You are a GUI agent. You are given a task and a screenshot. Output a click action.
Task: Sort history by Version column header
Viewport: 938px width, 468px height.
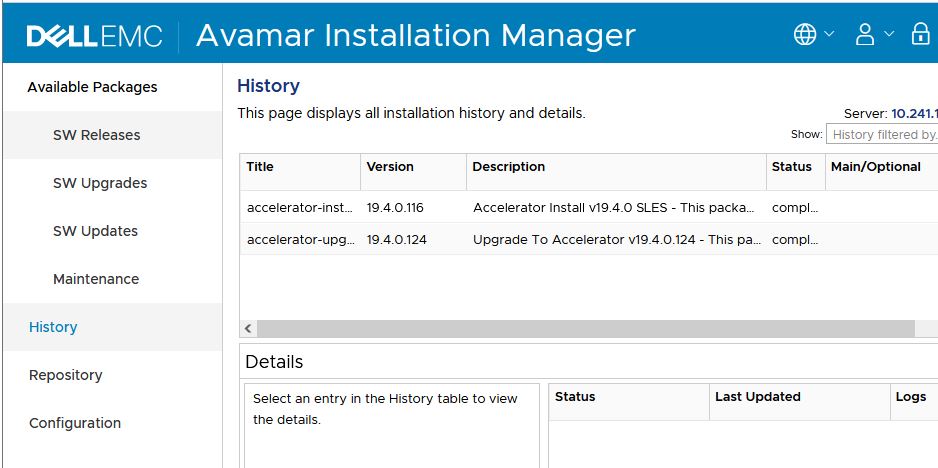pyautogui.click(x=390, y=167)
